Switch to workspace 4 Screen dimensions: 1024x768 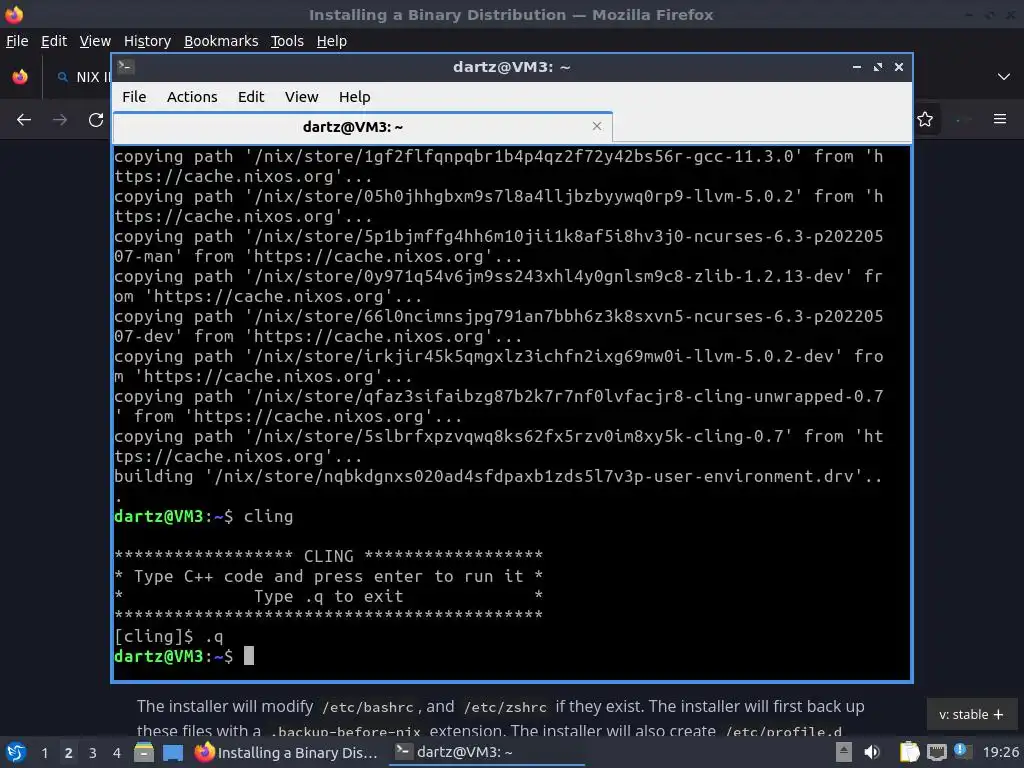click(116, 753)
